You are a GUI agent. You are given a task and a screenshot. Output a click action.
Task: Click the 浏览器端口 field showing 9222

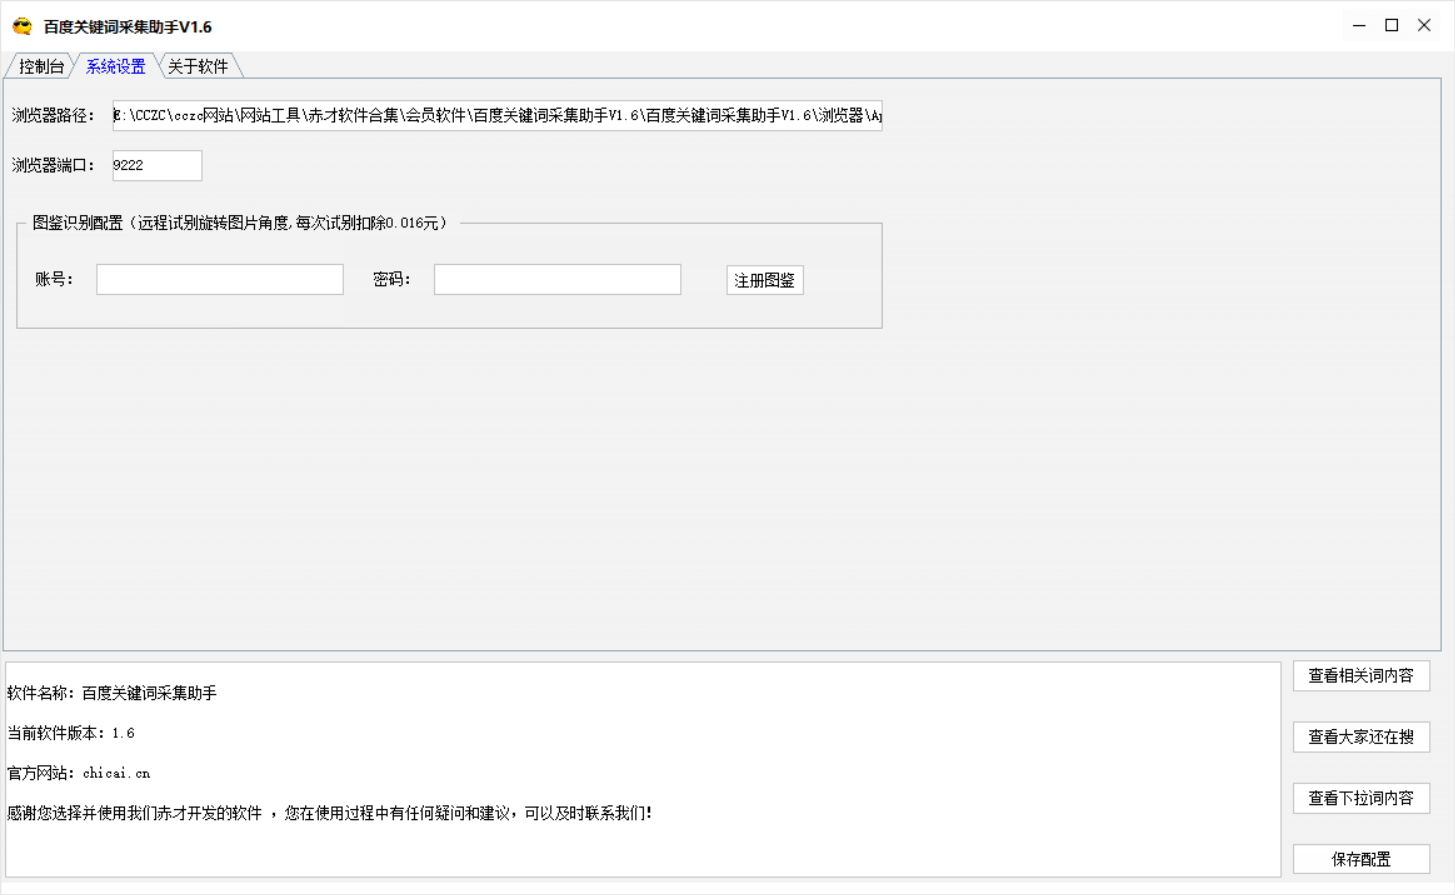coord(157,165)
